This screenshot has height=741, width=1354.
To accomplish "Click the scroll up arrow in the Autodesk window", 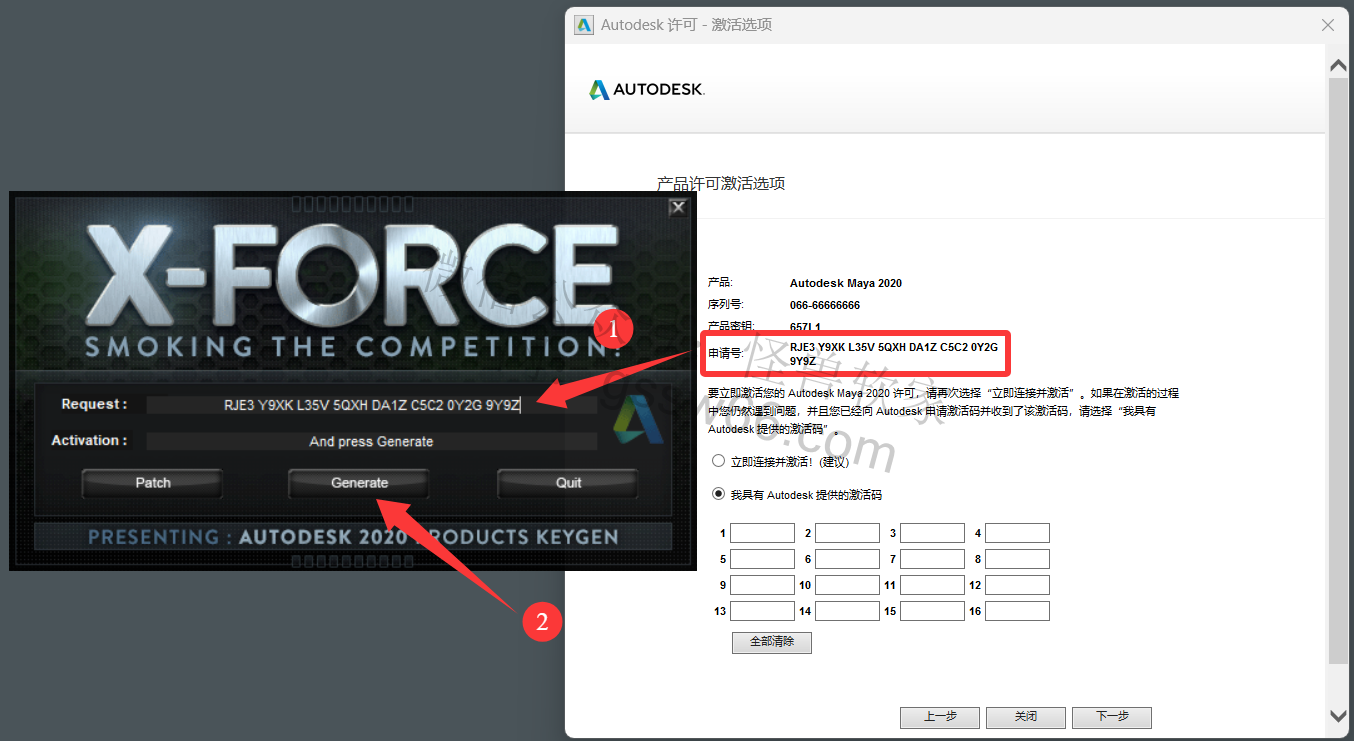I will tap(1338, 65).
